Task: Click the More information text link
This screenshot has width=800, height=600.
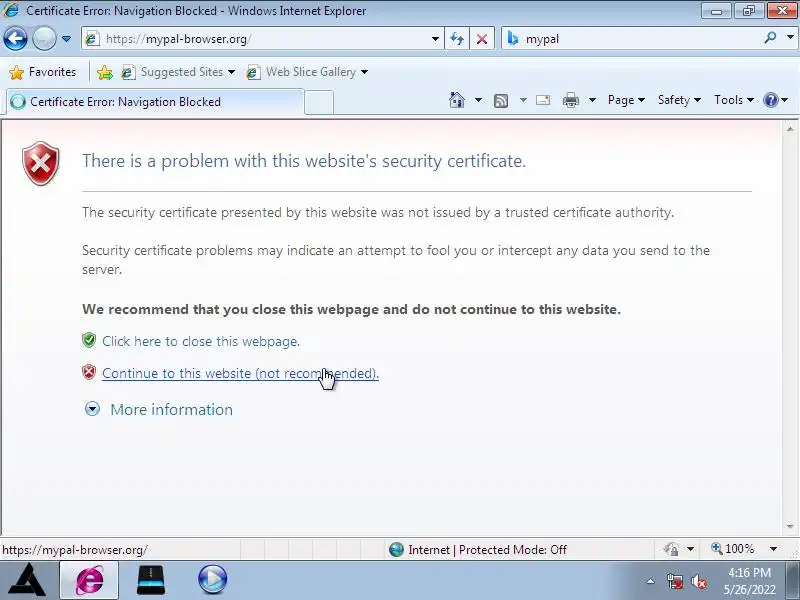Action: pos(171,410)
